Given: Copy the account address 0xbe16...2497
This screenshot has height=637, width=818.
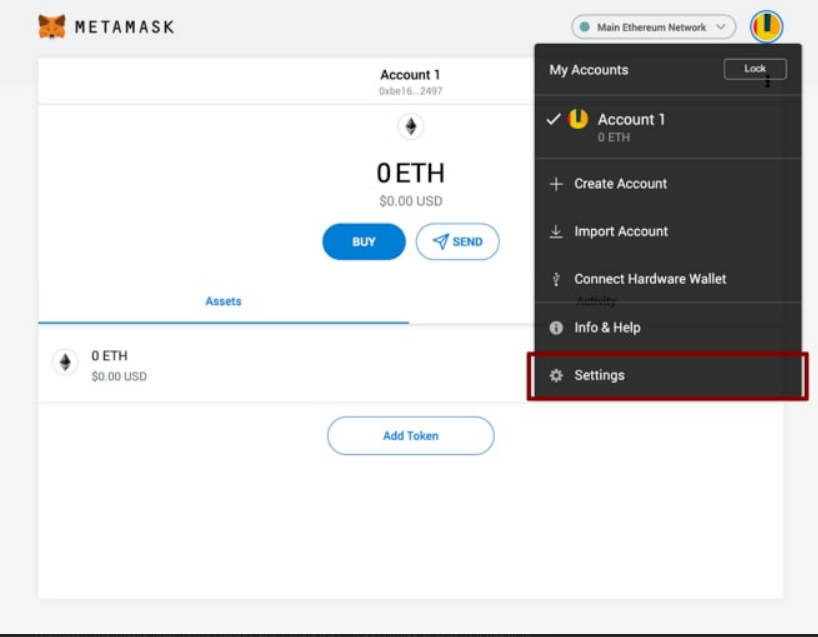Looking at the screenshot, I should pyautogui.click(x=410, y=91).
